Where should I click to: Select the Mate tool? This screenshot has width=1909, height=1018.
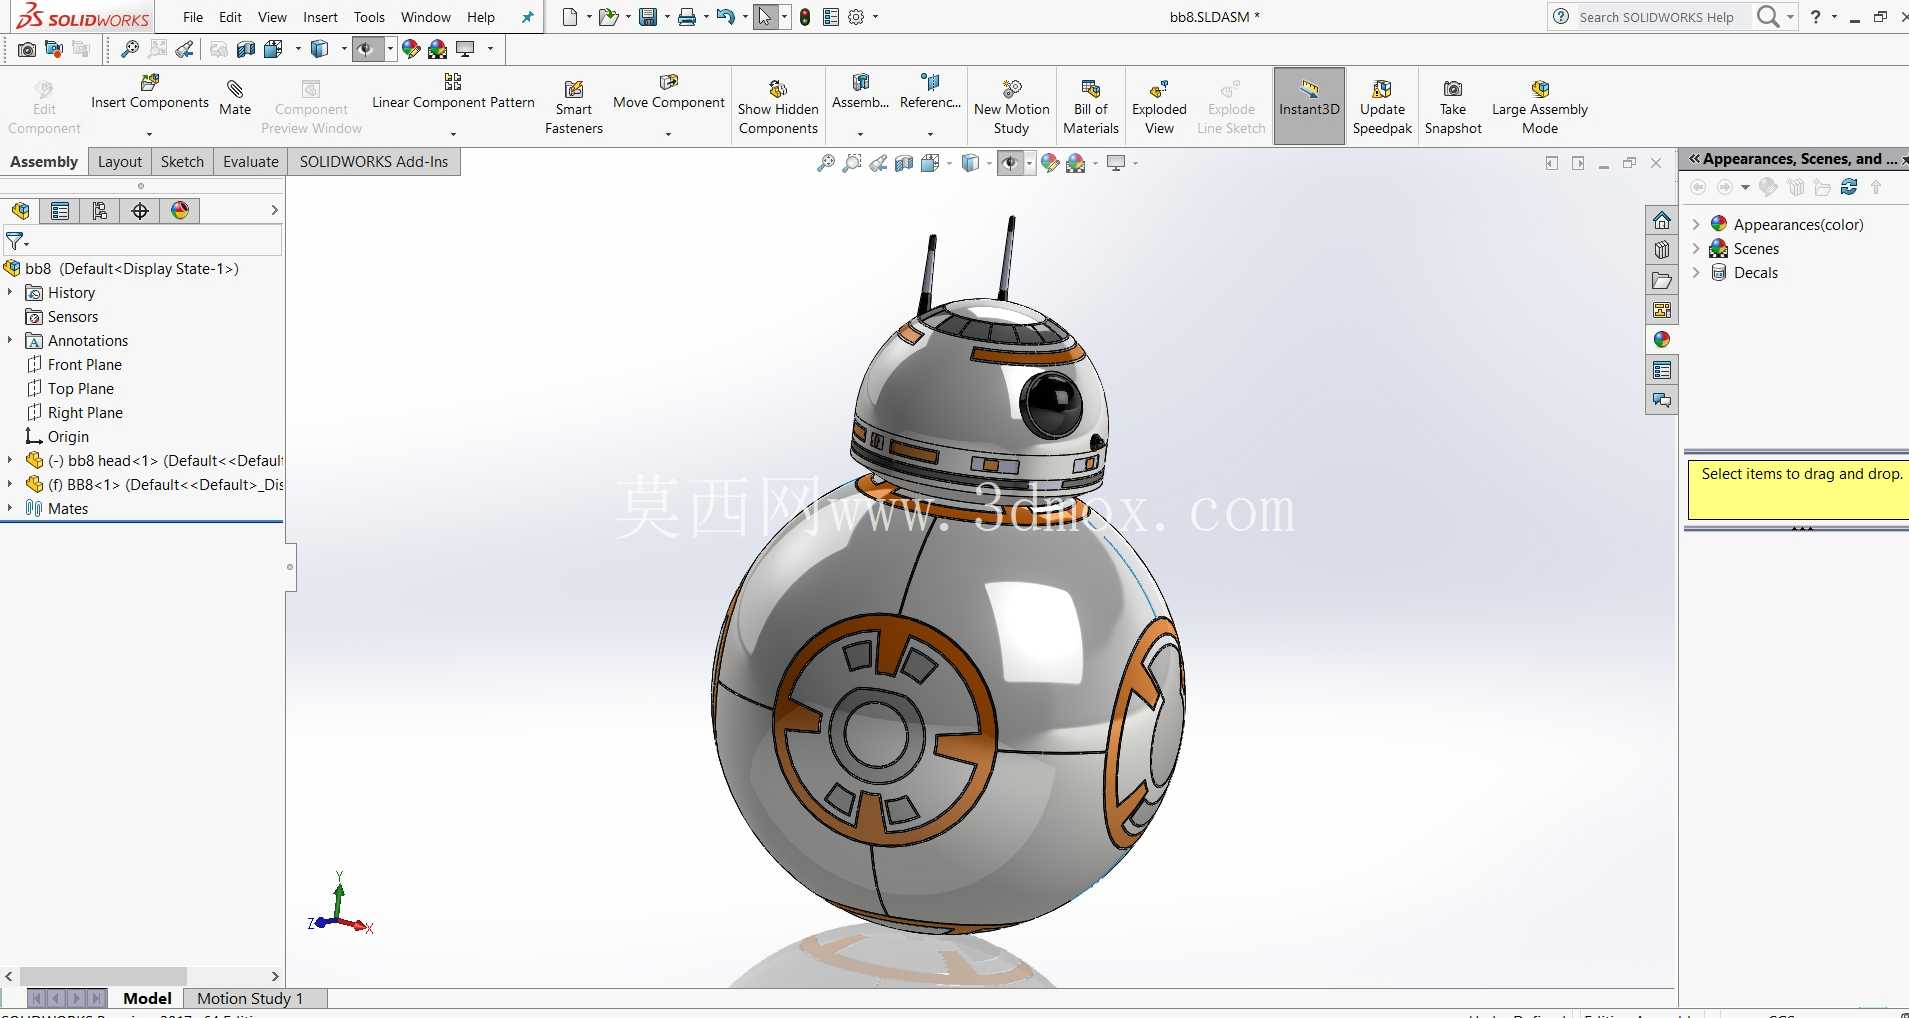(x=235, y=98)
